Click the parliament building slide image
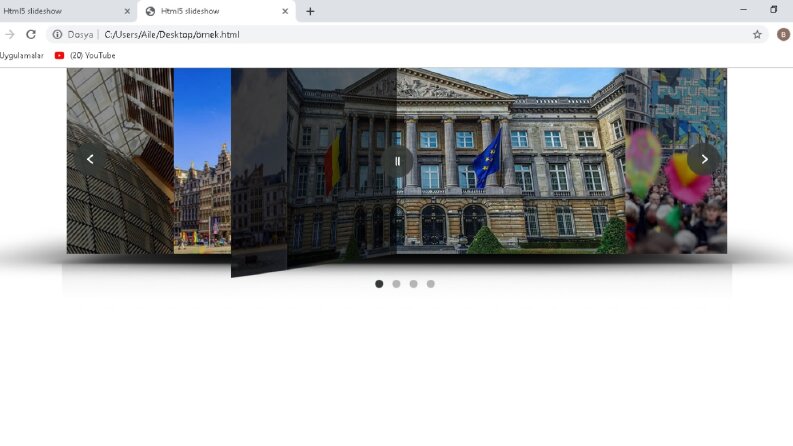Image resolution: width=793 pixels, height=446 pixels. pos(455,161)
